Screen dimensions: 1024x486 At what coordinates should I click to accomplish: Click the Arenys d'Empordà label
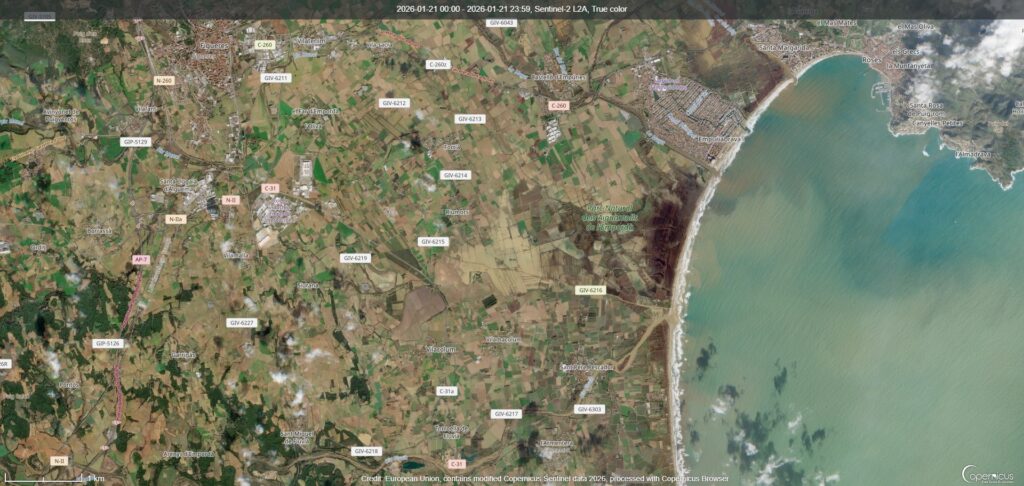(x=189, y=454)
